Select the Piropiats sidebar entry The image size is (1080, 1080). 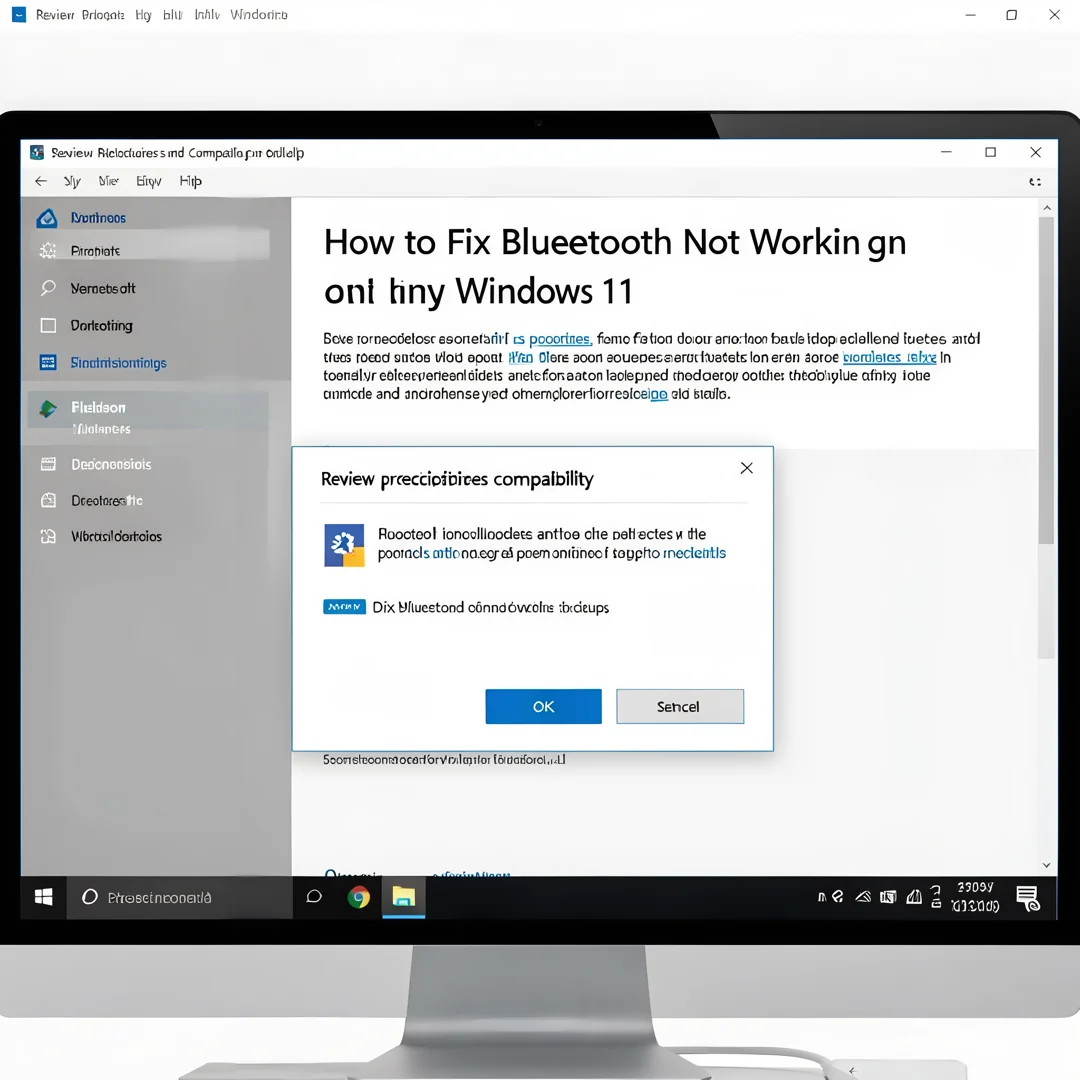tap(95, 251)
